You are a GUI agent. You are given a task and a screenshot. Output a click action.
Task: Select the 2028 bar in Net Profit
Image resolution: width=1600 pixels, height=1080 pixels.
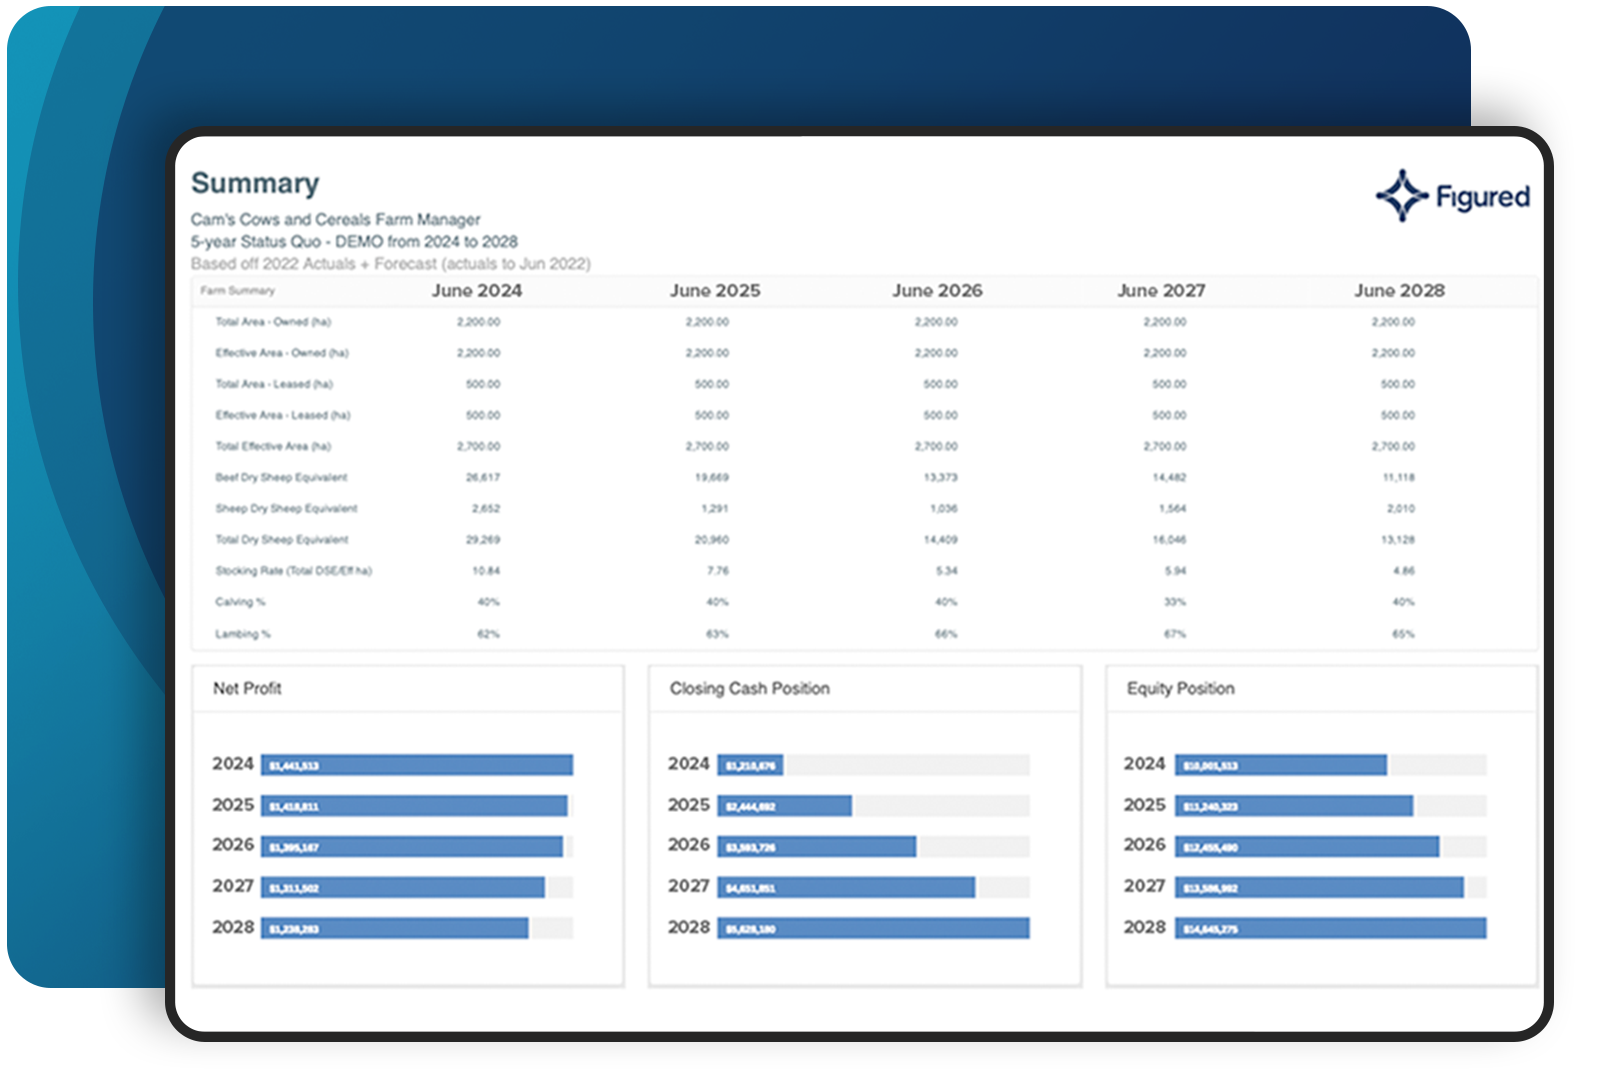395,928
